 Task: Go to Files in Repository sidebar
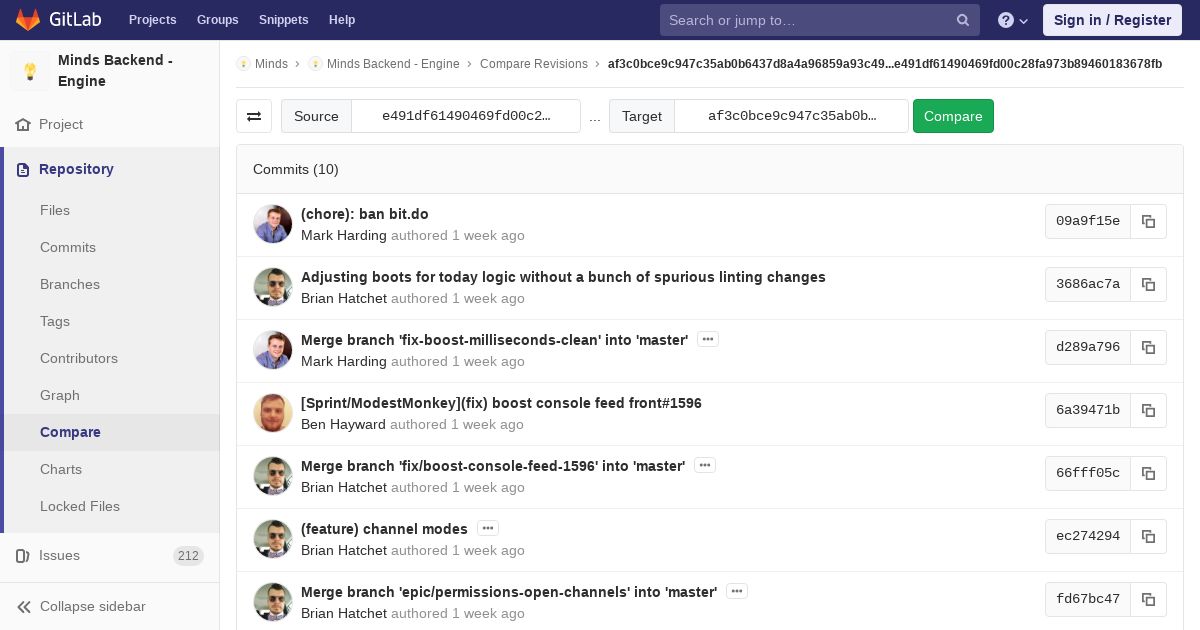55,211
